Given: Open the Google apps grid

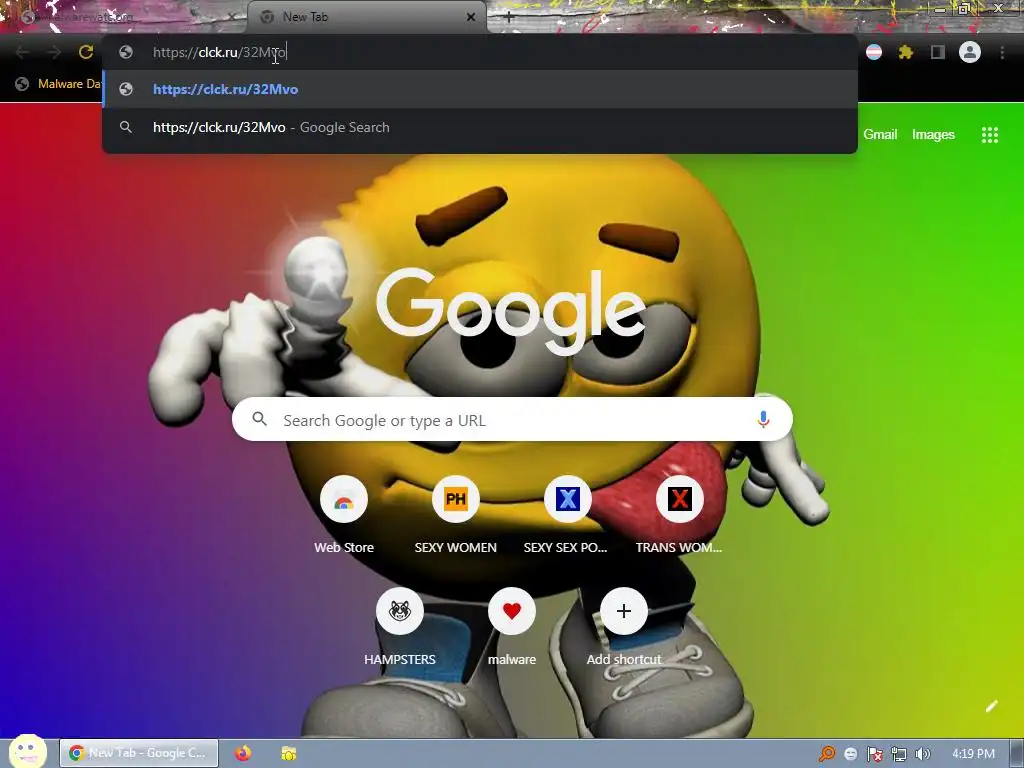Looking at the screenshot, I should tap(989, 135).
